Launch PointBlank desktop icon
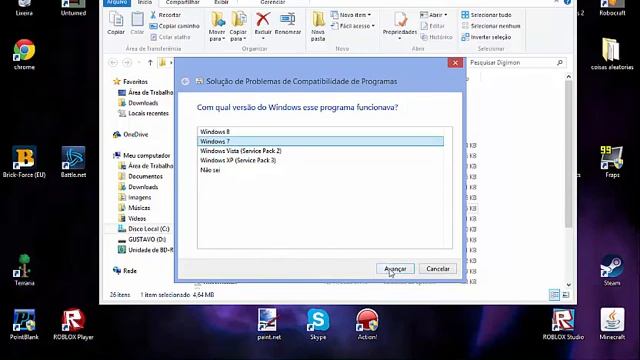The height and width of the screenshot is (360, 640). pyautogui.click(x=24, y=324)
